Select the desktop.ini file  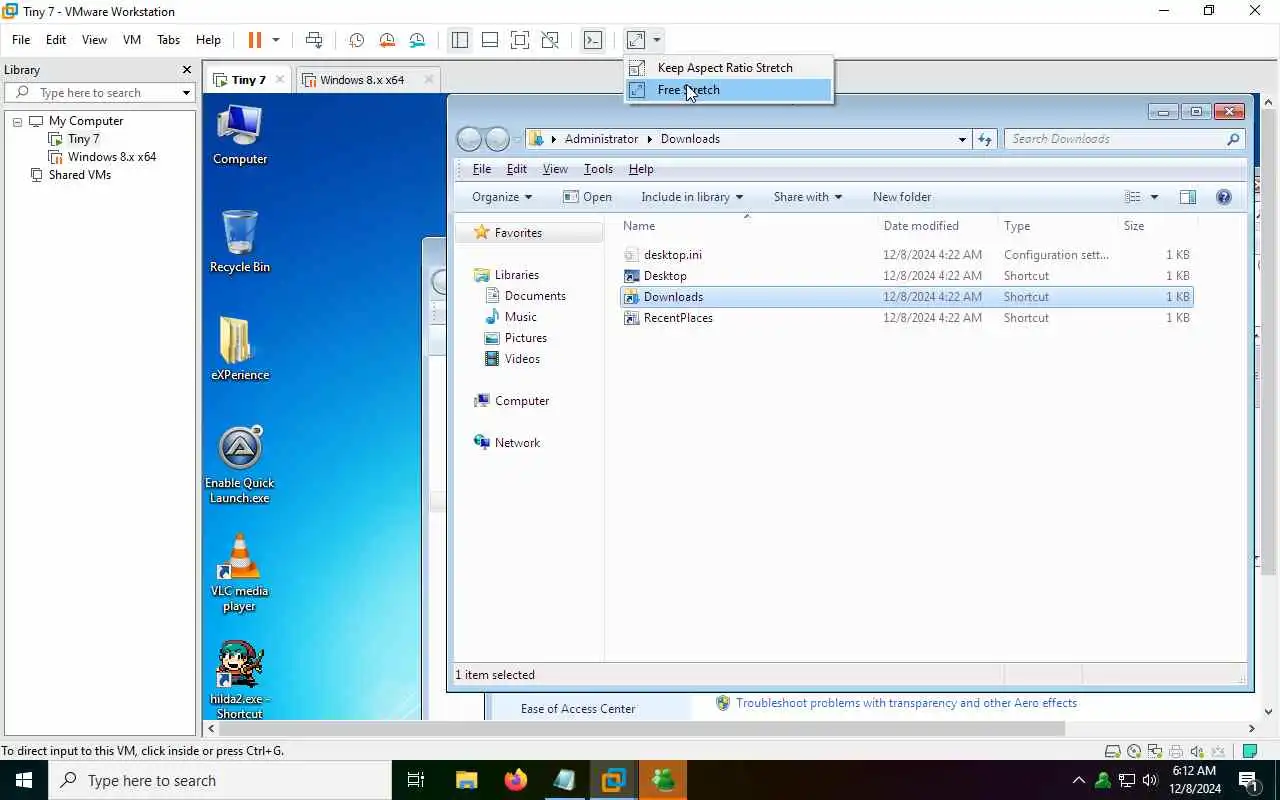point(906,255)
